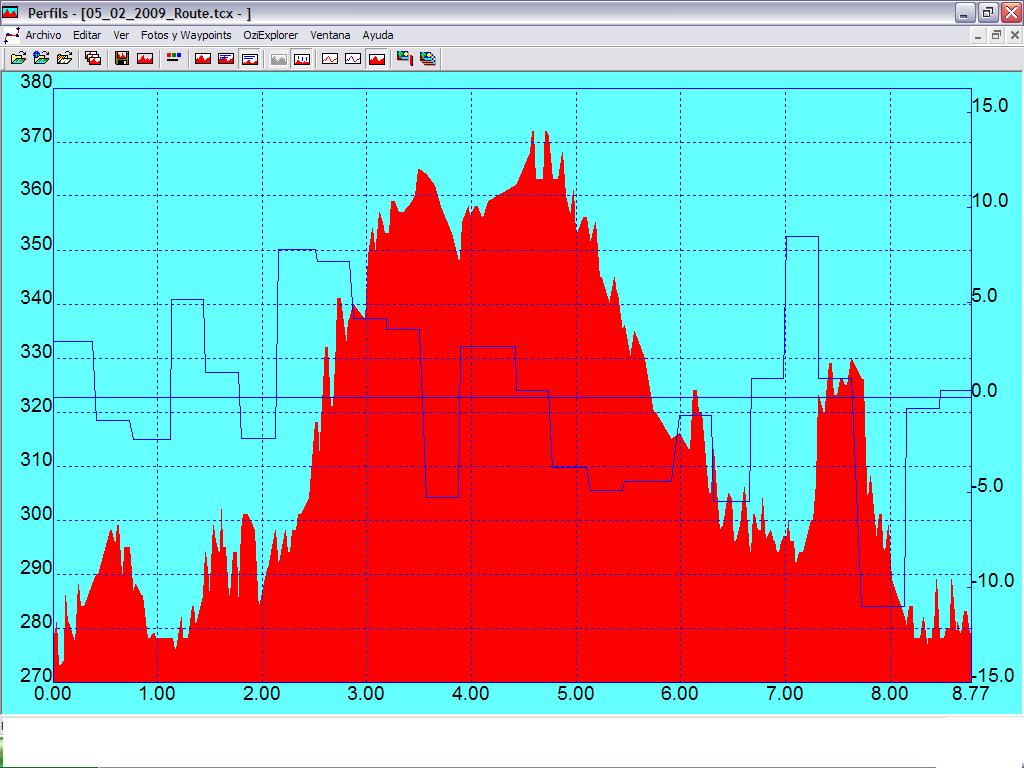
Task: Expand the Ver menu
Action: coord(121,35)
